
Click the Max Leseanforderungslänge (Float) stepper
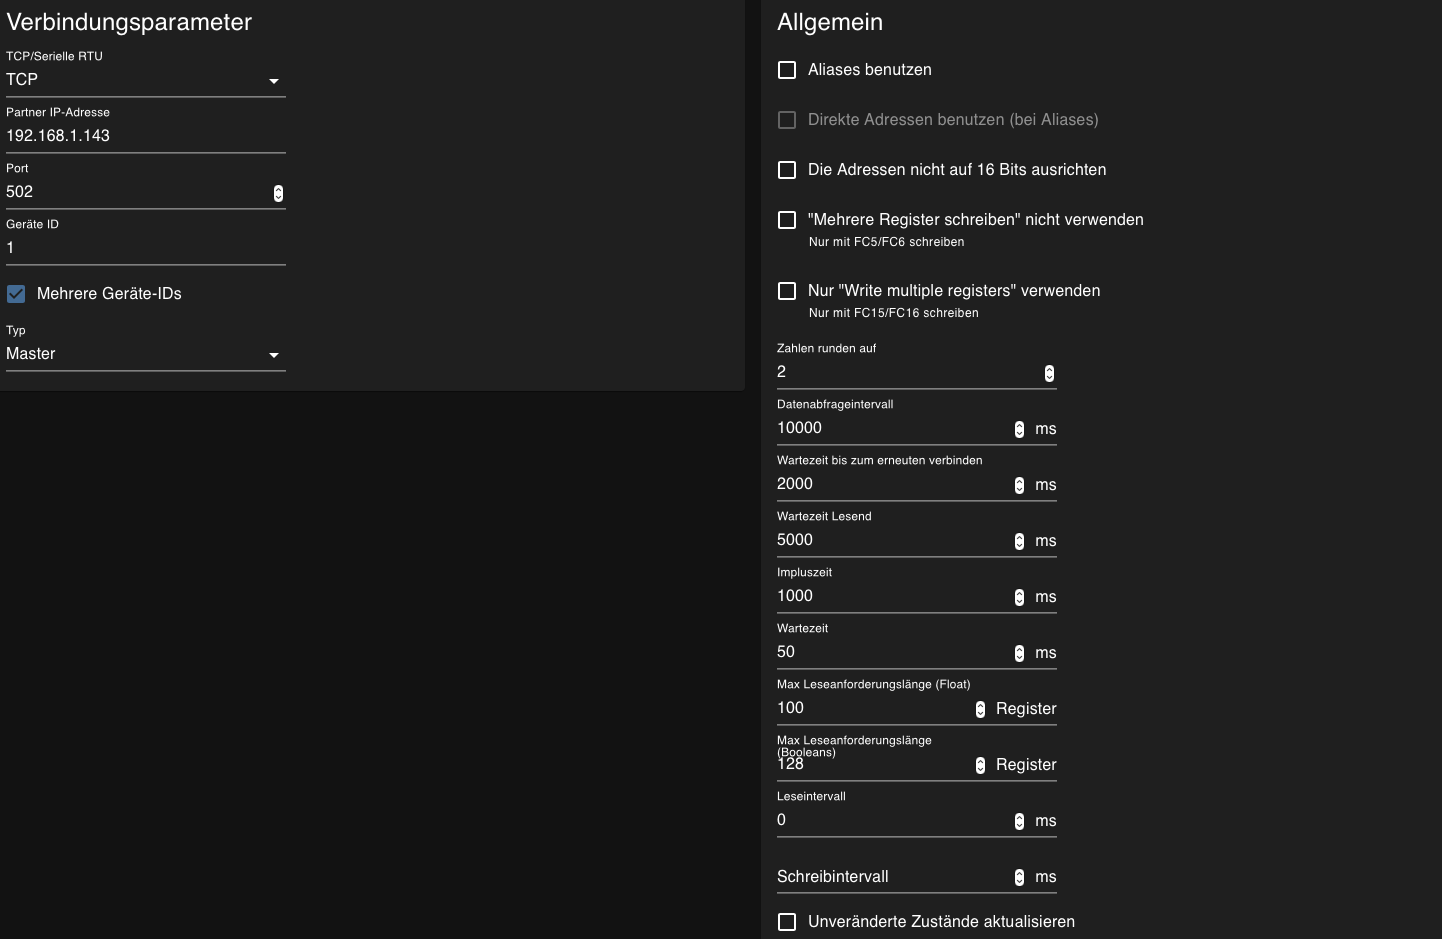980,709
